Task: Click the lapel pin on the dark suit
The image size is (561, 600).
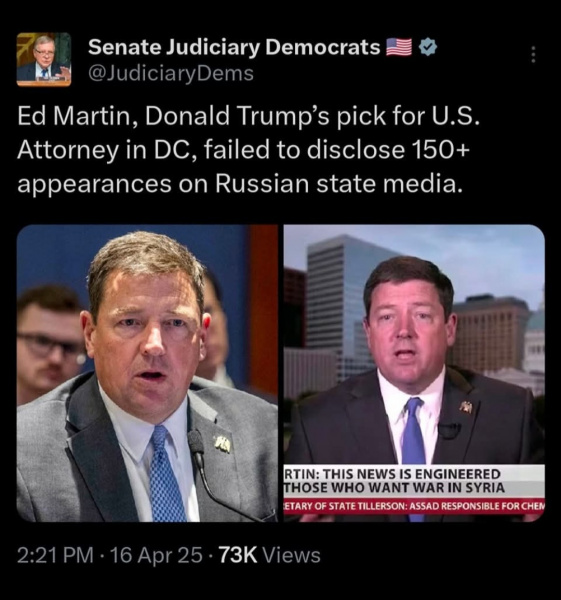Action: [x=466, y=407]
